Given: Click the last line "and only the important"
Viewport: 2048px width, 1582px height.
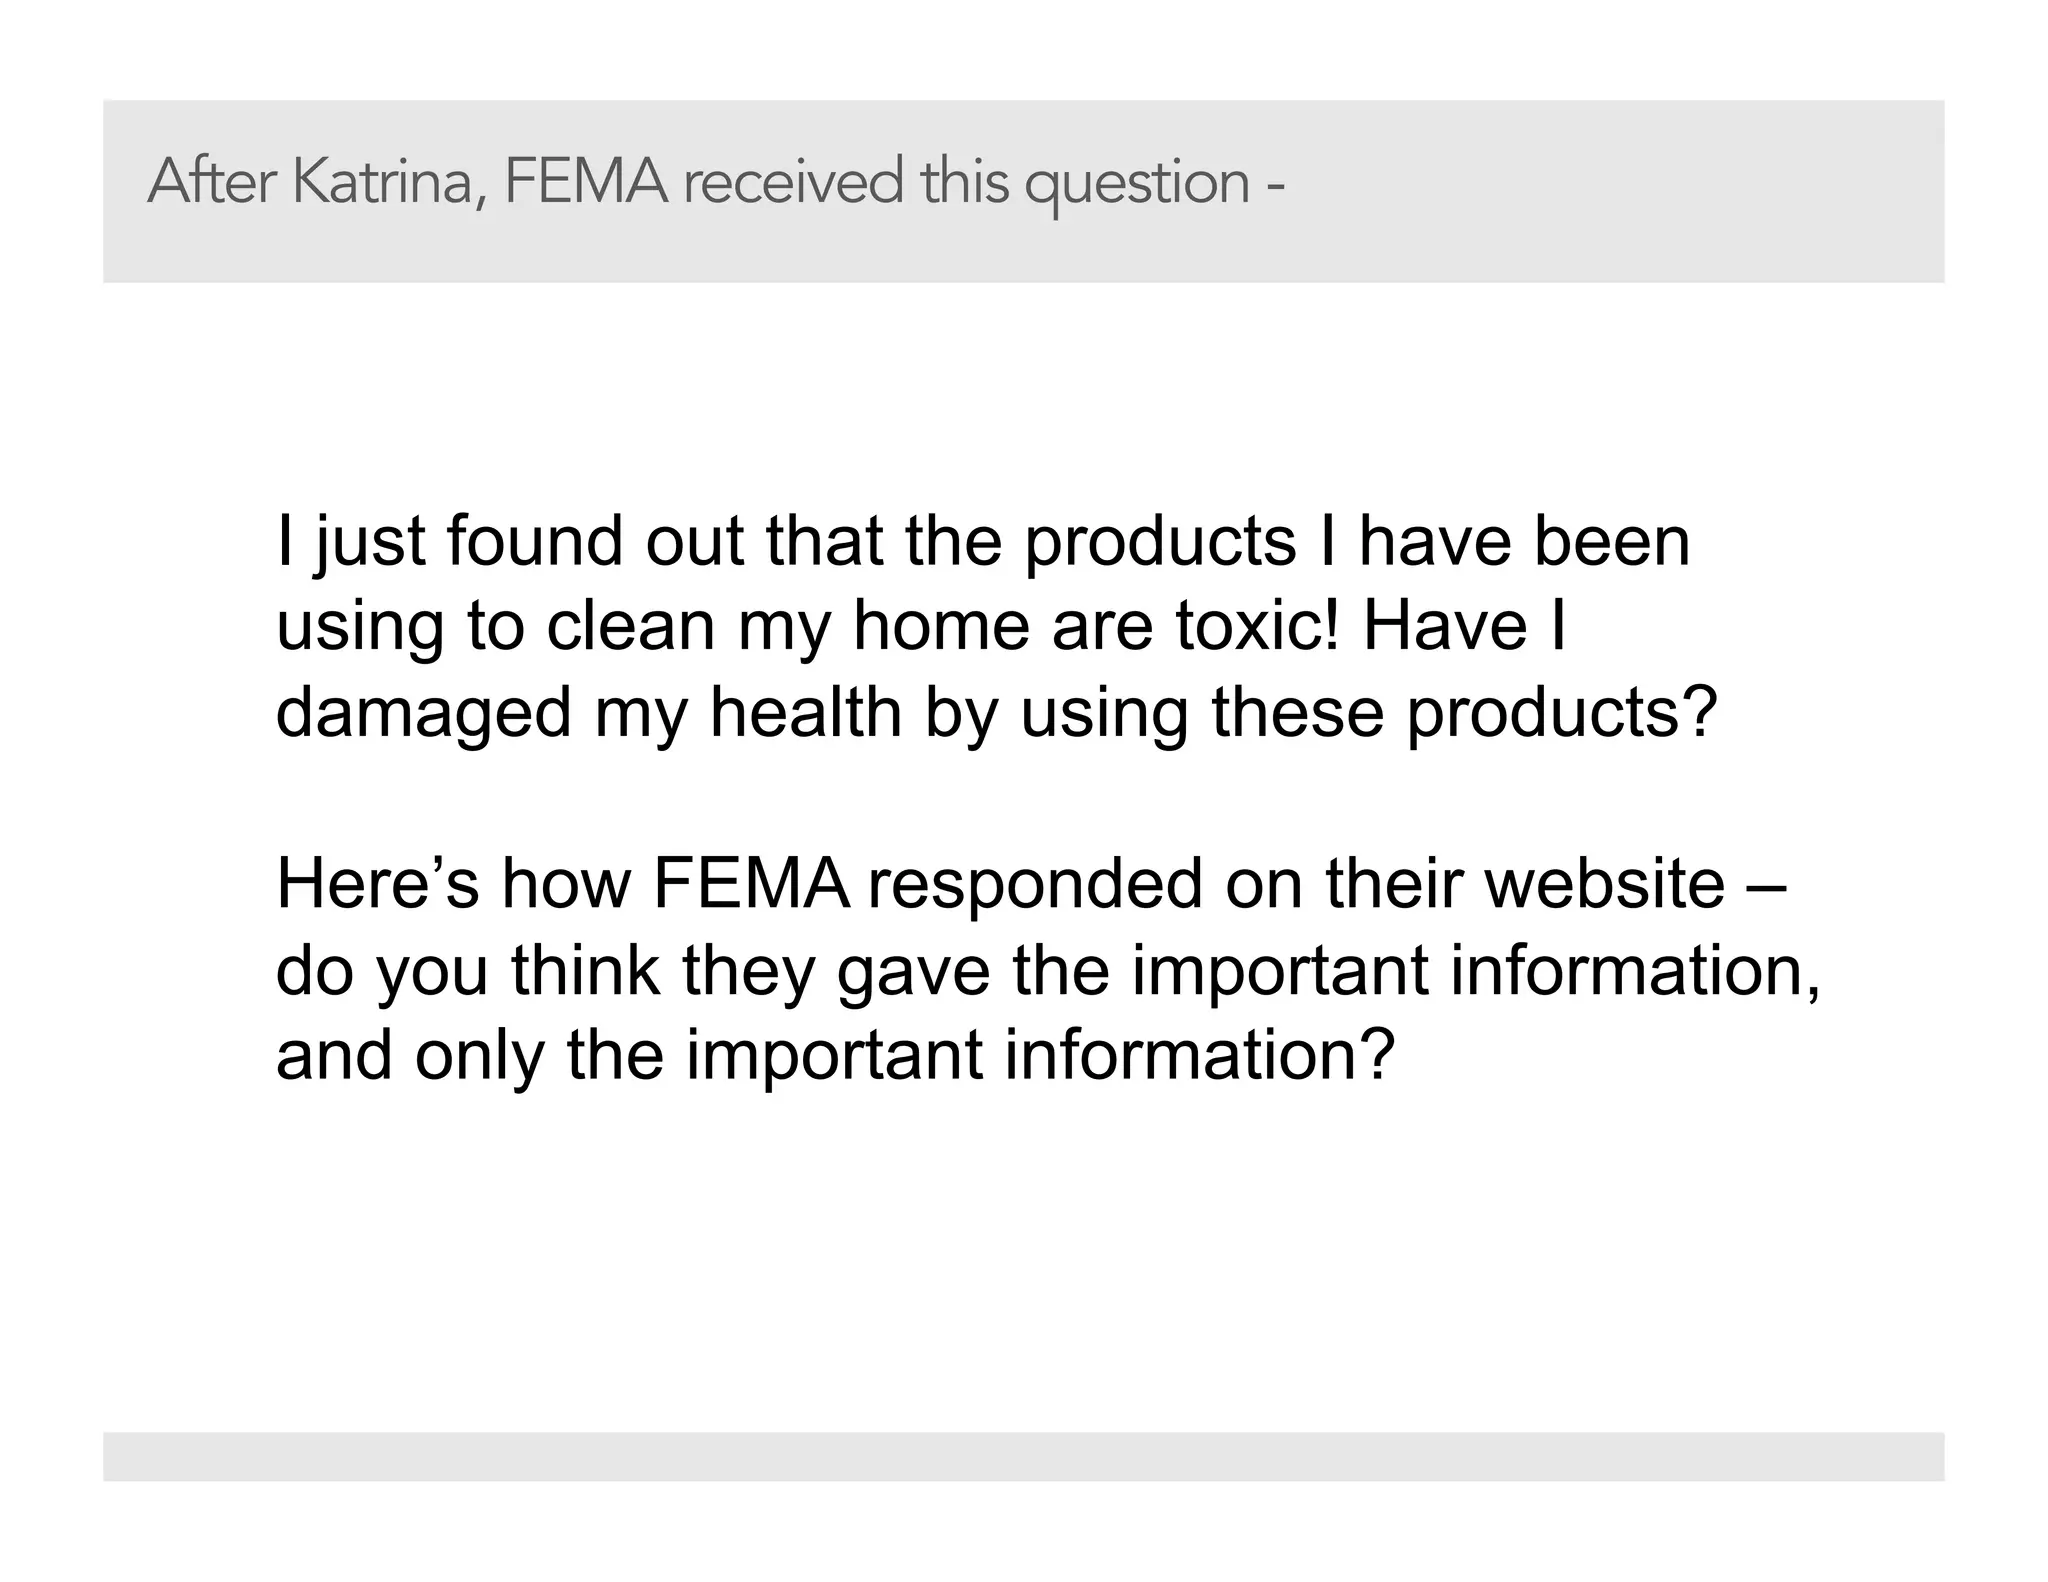Looking at the screenshot, I should tap(835, 1056).
